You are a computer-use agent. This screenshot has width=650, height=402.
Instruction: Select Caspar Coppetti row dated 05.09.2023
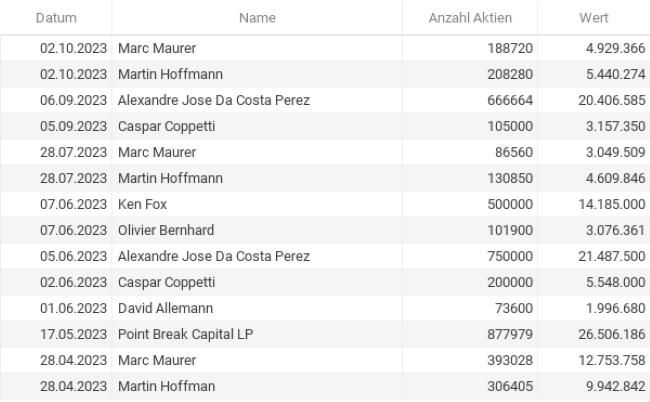(x=325, y=126)
